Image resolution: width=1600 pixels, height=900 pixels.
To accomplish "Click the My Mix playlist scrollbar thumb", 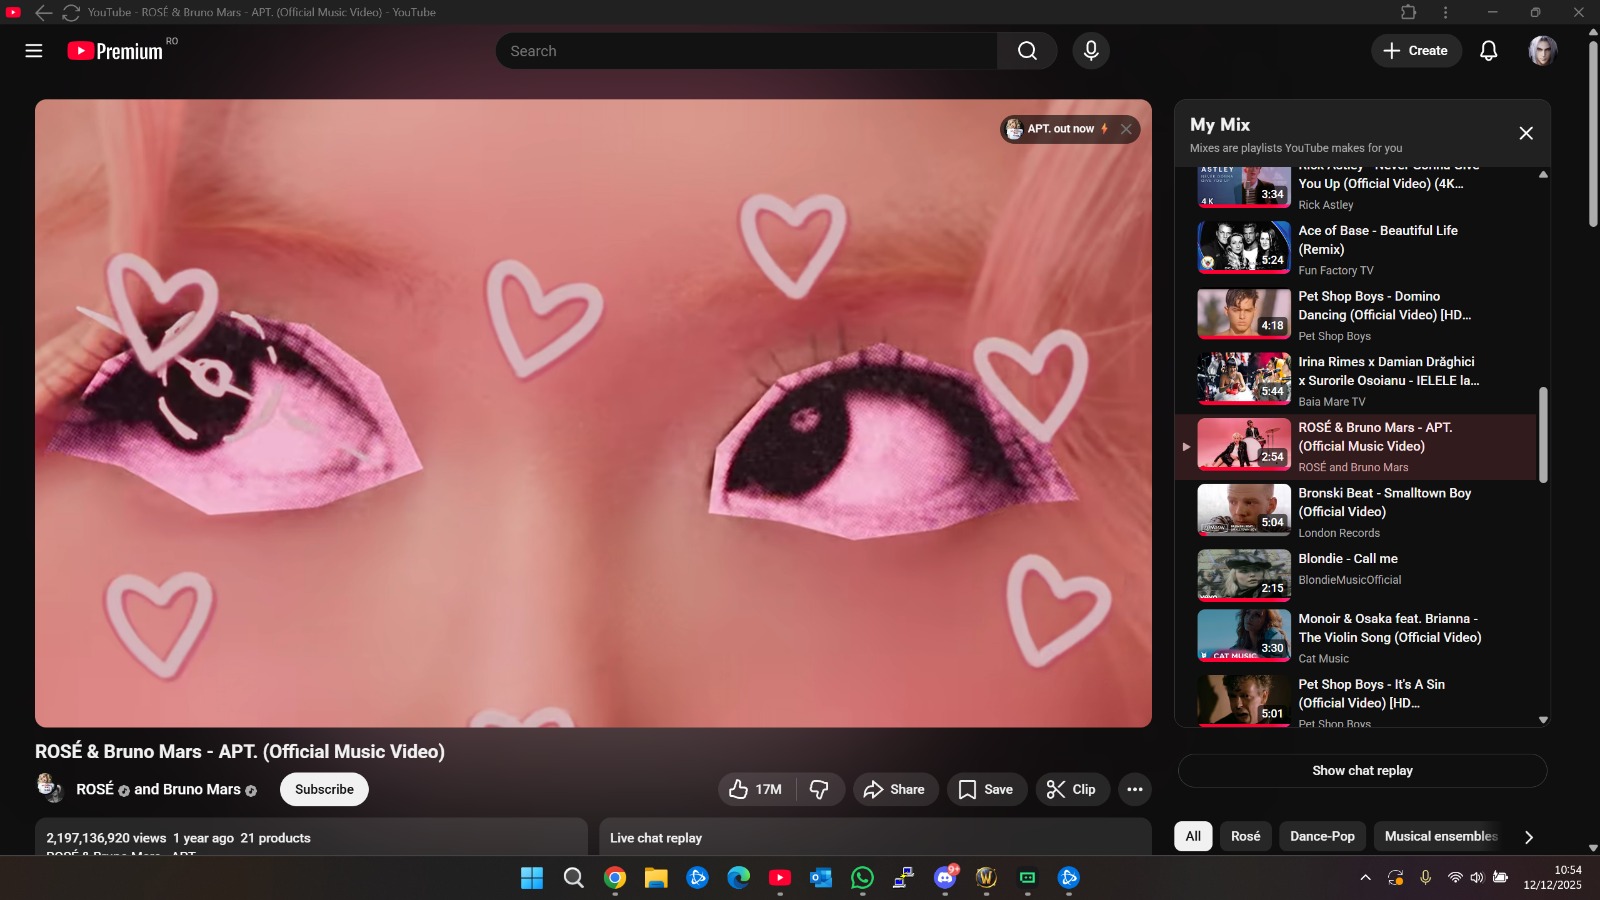I will click(1543, 435).
